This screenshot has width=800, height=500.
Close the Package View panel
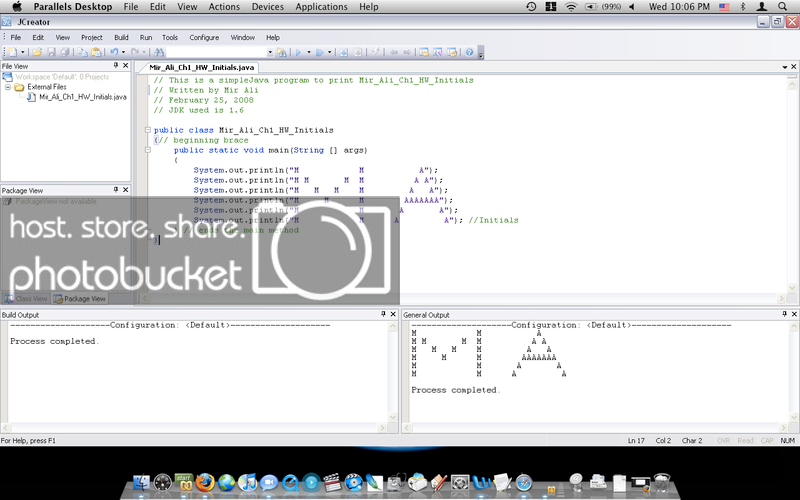point(126,190)
